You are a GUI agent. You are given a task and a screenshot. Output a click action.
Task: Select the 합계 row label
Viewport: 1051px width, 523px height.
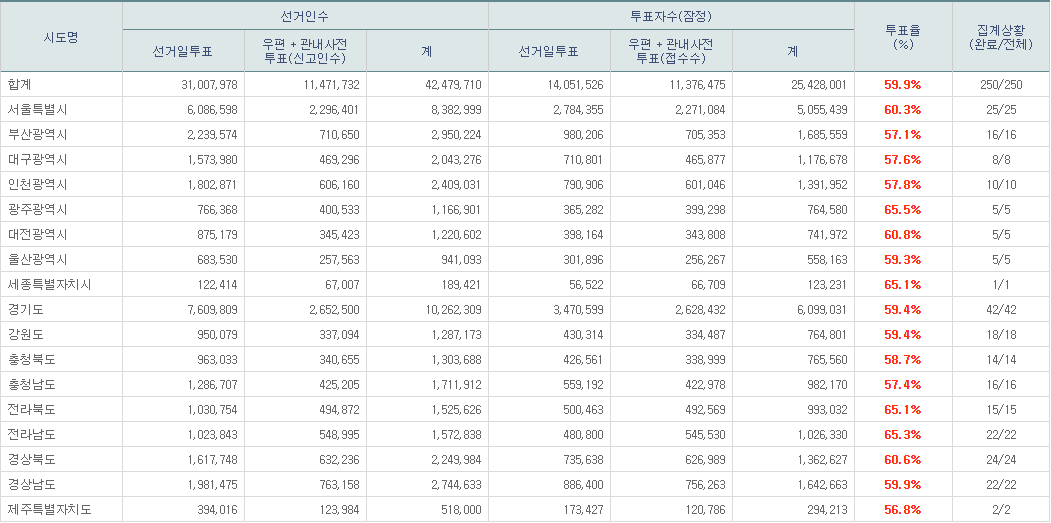point(20,85)
